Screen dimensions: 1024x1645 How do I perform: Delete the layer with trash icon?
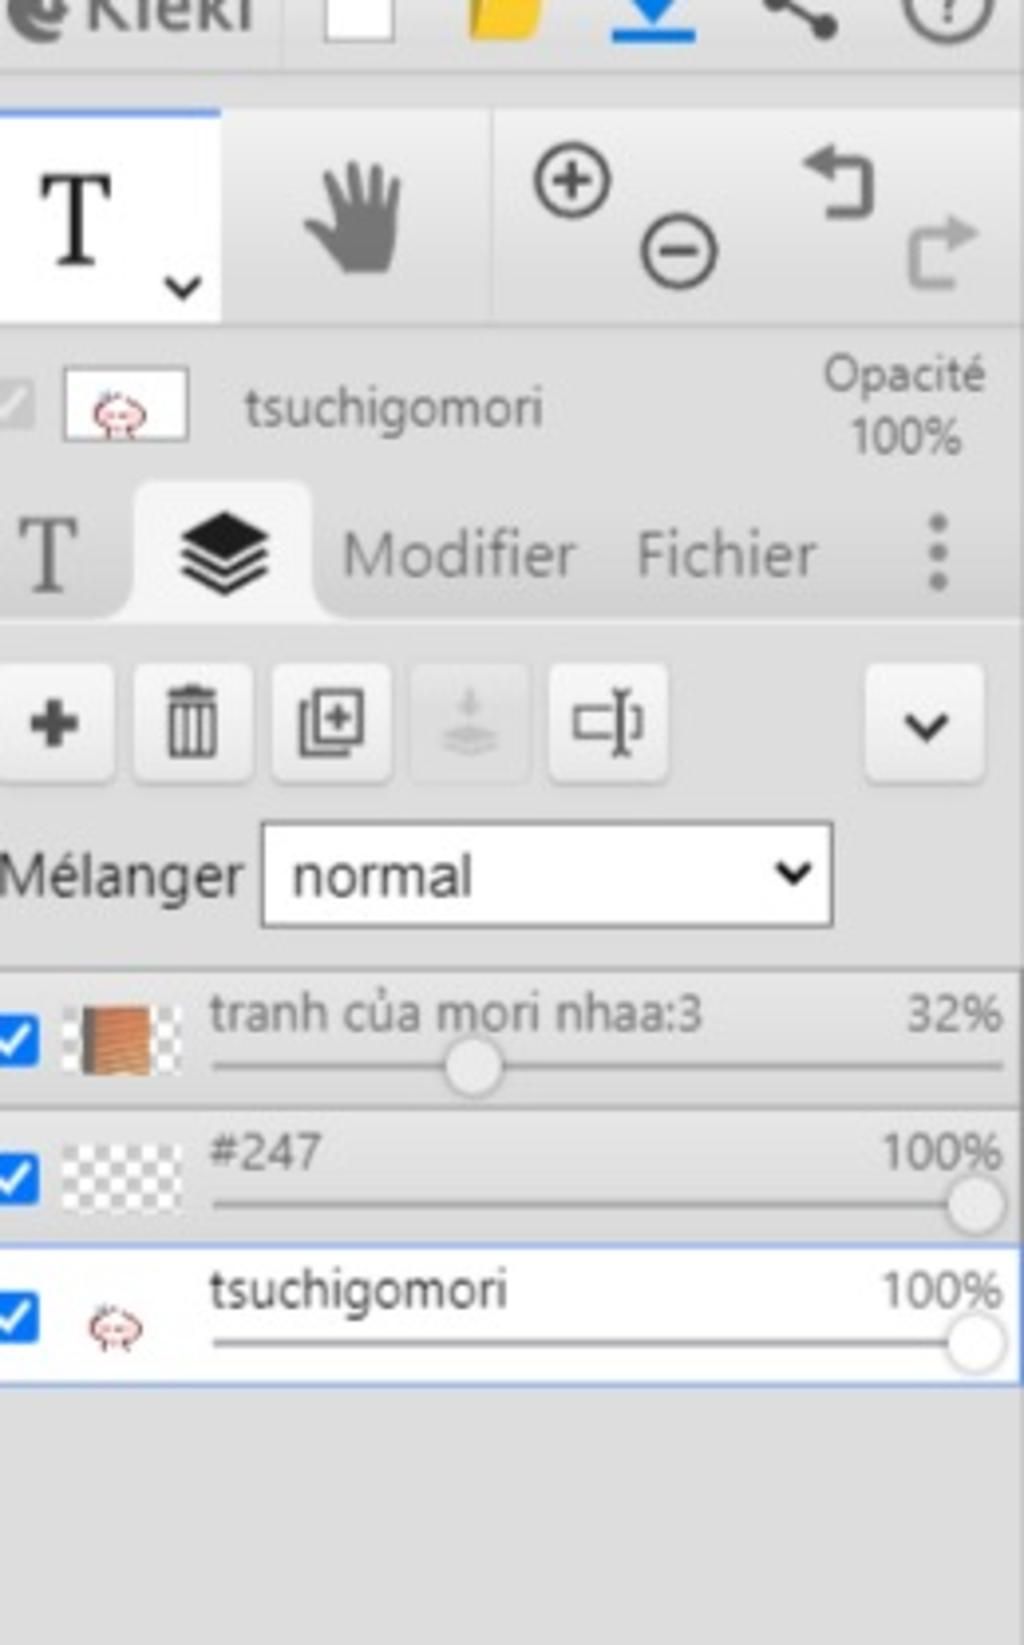tap(192, 723)
